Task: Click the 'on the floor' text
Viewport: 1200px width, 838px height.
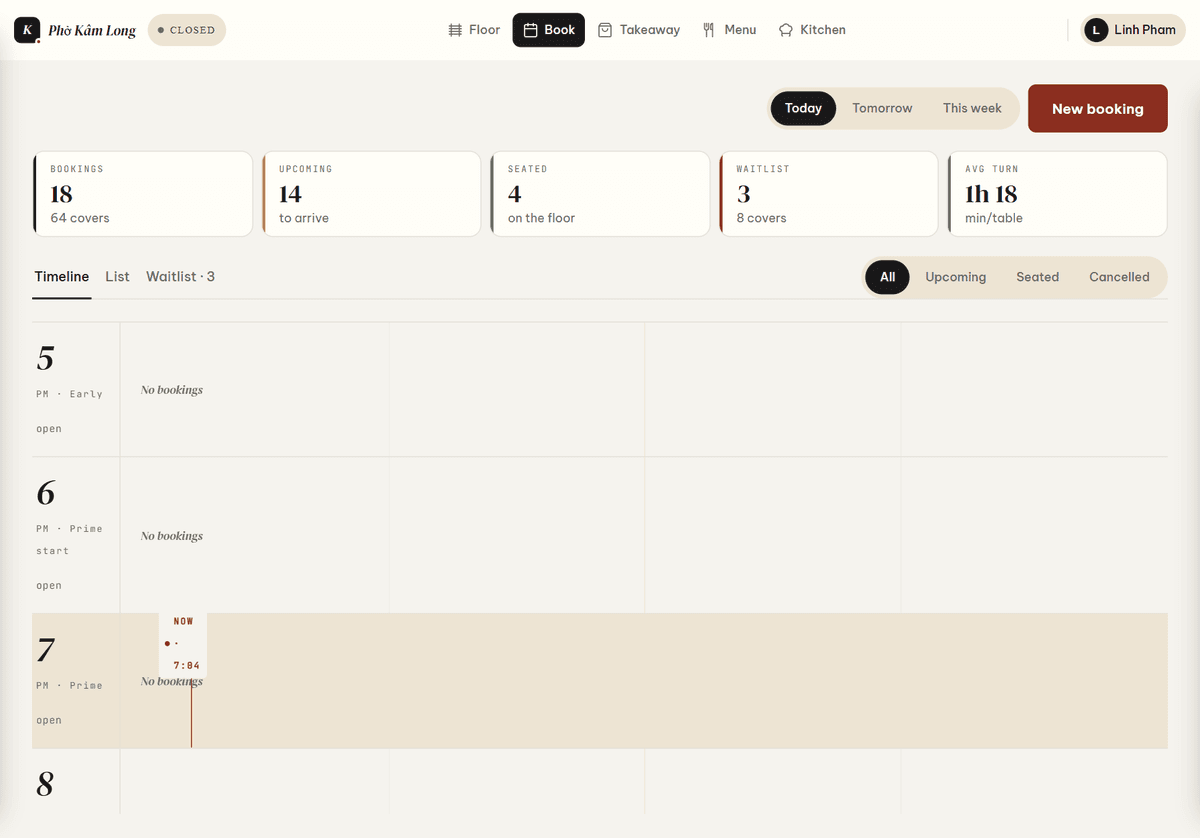Action: pos(541,218)
